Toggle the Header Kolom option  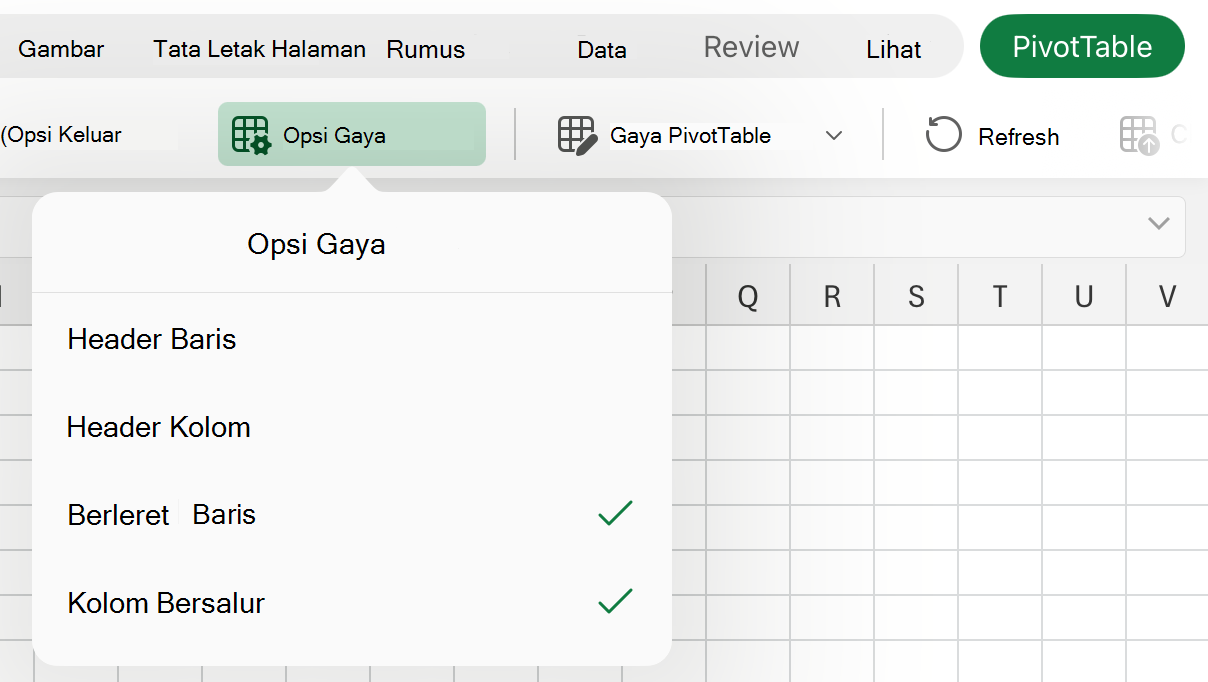point(351,427)
